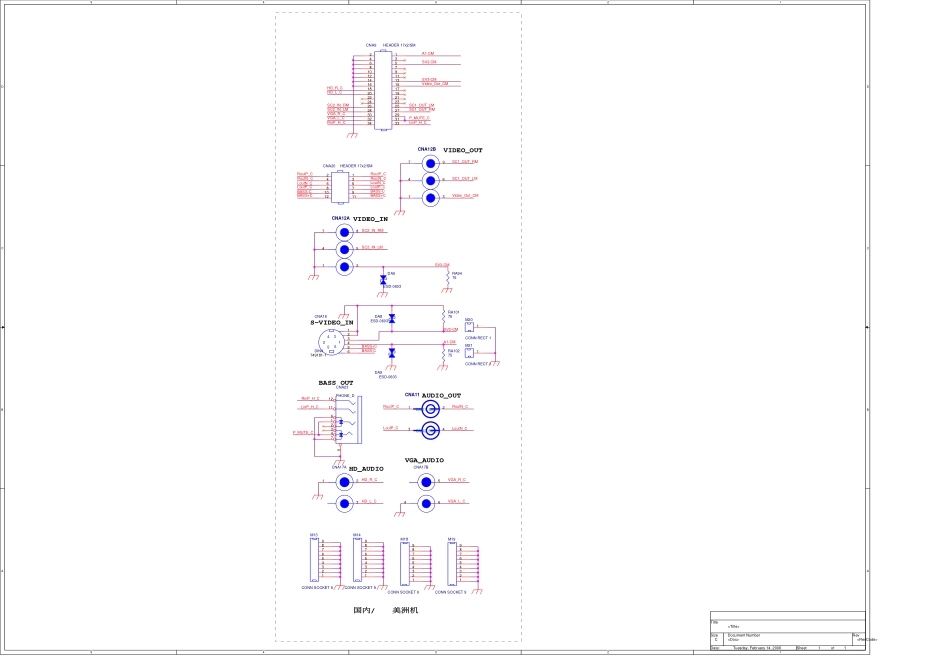The image size is (950, 672).
Task: Select the CNA20 header body
Action: (340, 187)
